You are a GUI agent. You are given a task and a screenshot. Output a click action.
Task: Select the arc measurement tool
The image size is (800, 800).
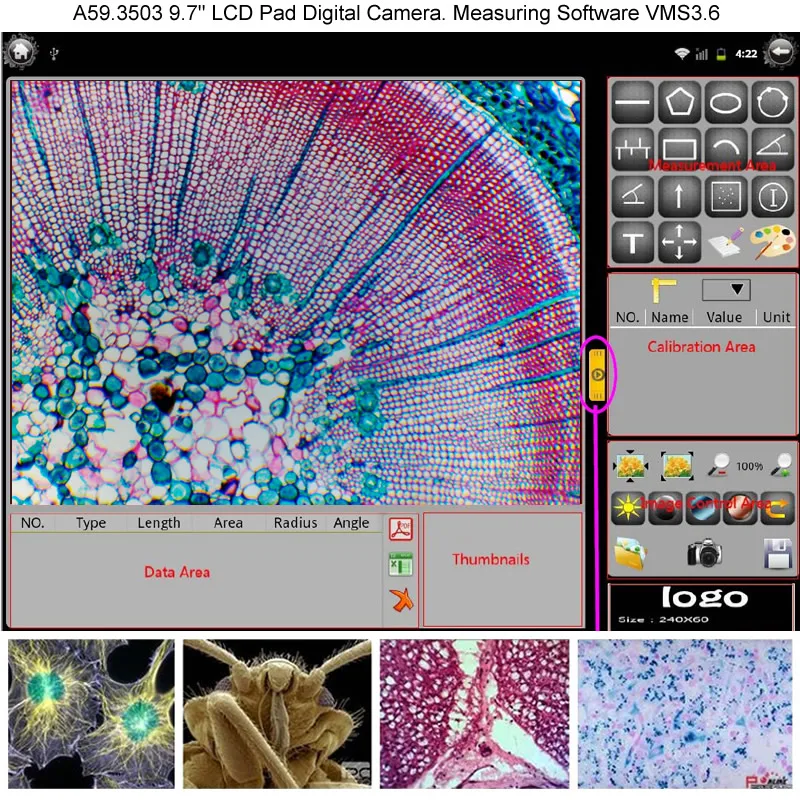pos(727,150)
